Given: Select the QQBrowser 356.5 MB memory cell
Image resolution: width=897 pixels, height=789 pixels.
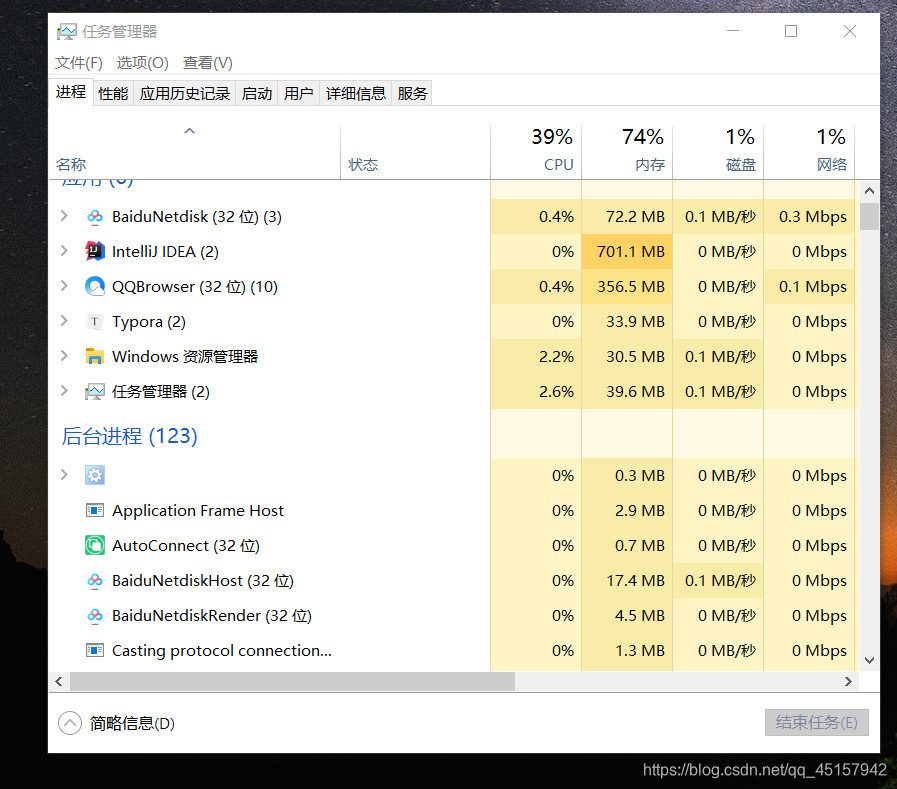Looking at the screenshot, I should 627,287.
